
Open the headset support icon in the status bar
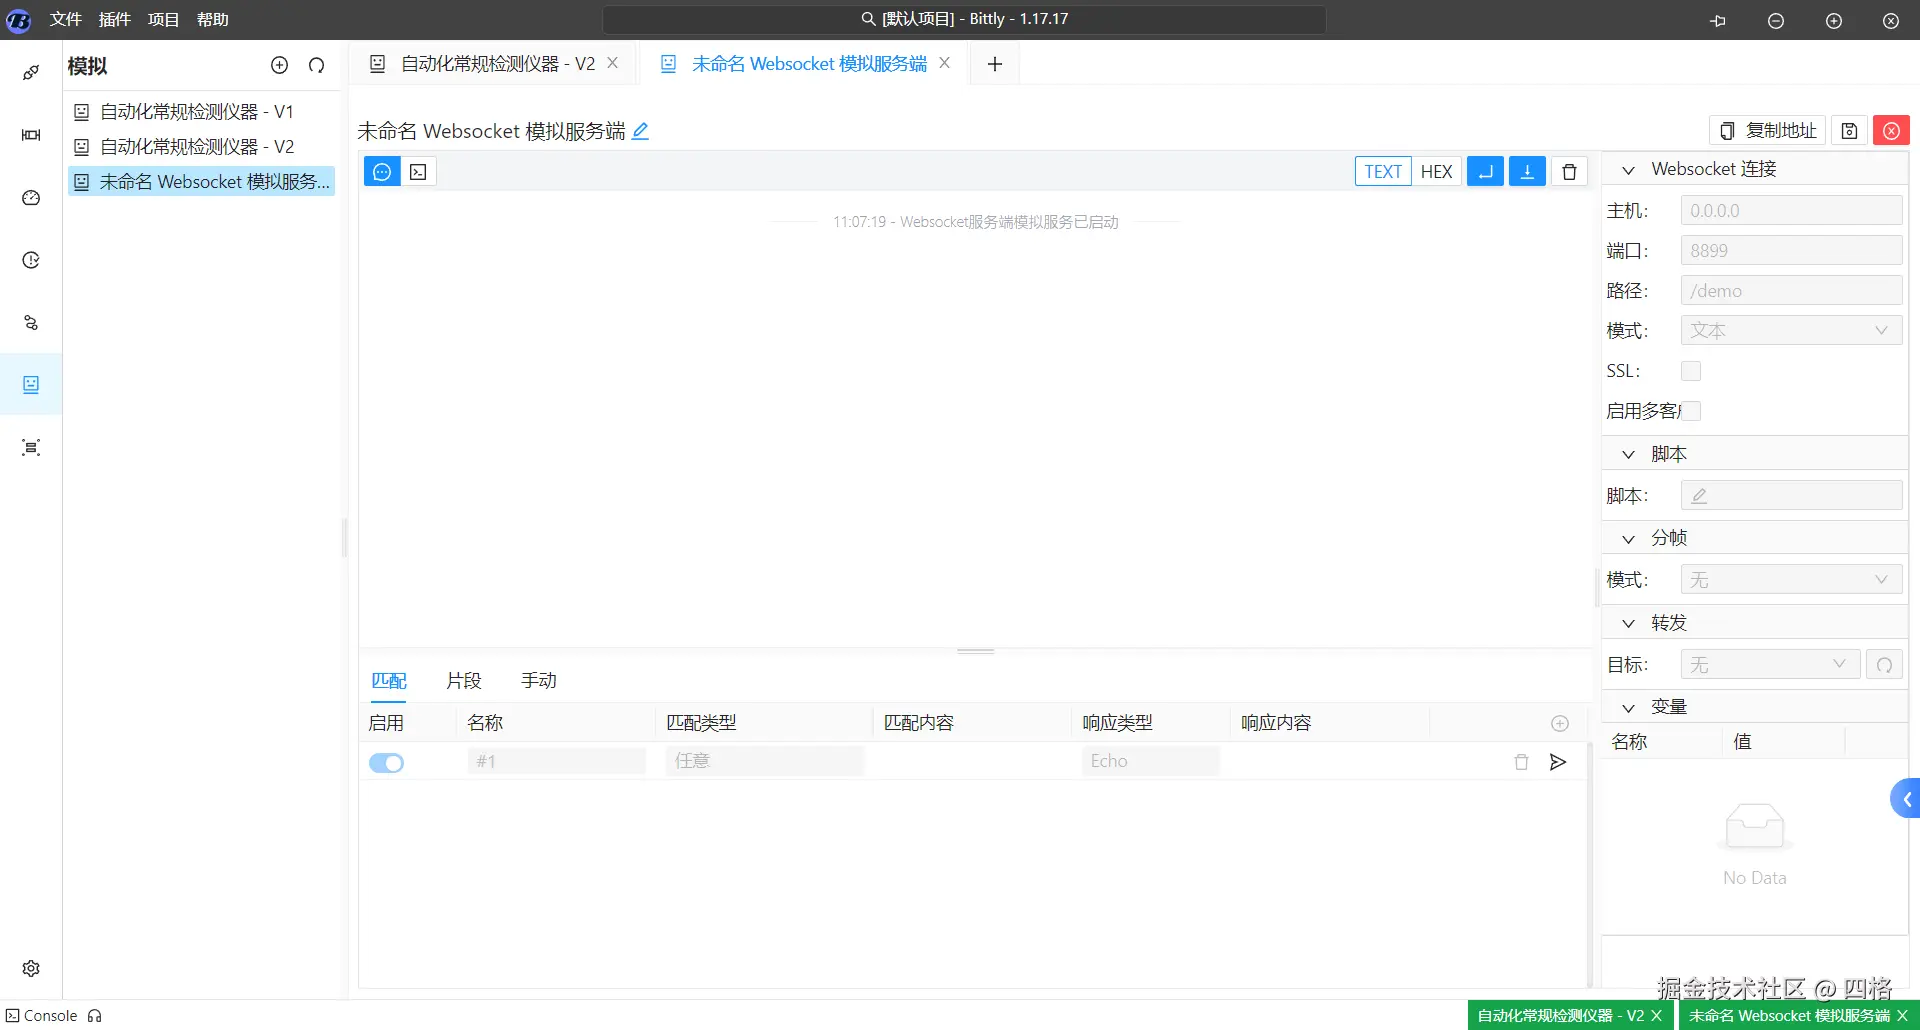[95, 1016]
